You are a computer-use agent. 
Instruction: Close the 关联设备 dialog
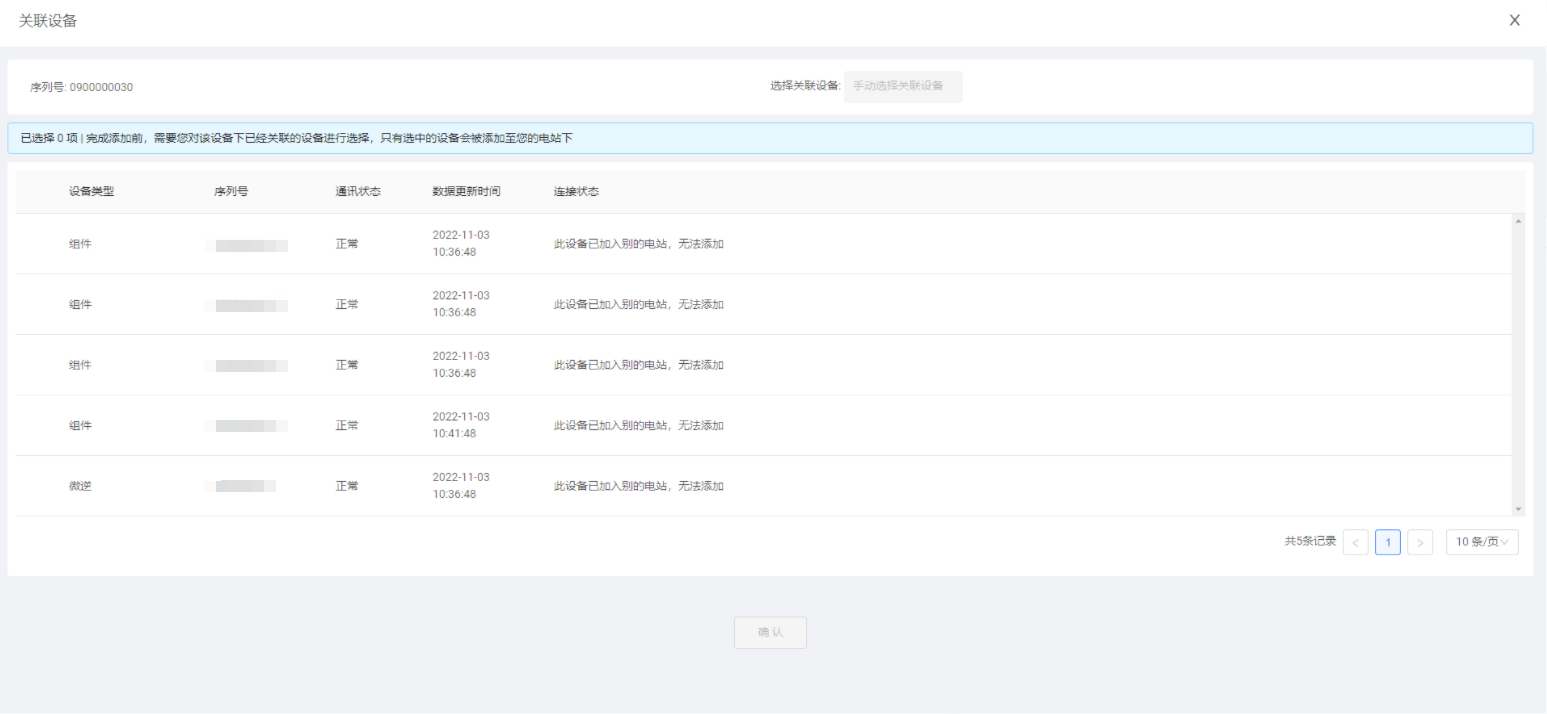[1514, 21]
